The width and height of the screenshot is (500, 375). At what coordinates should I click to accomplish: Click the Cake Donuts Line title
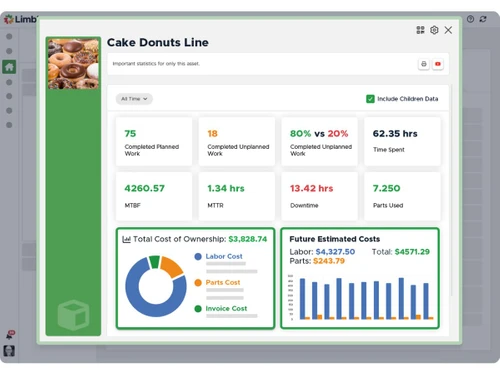tap(158, 43)
